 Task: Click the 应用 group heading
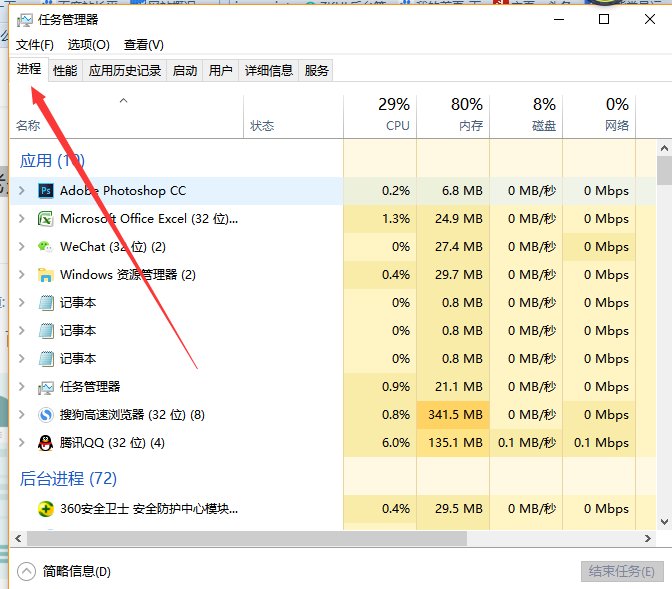pyautogui.click(x=52, y=161)
